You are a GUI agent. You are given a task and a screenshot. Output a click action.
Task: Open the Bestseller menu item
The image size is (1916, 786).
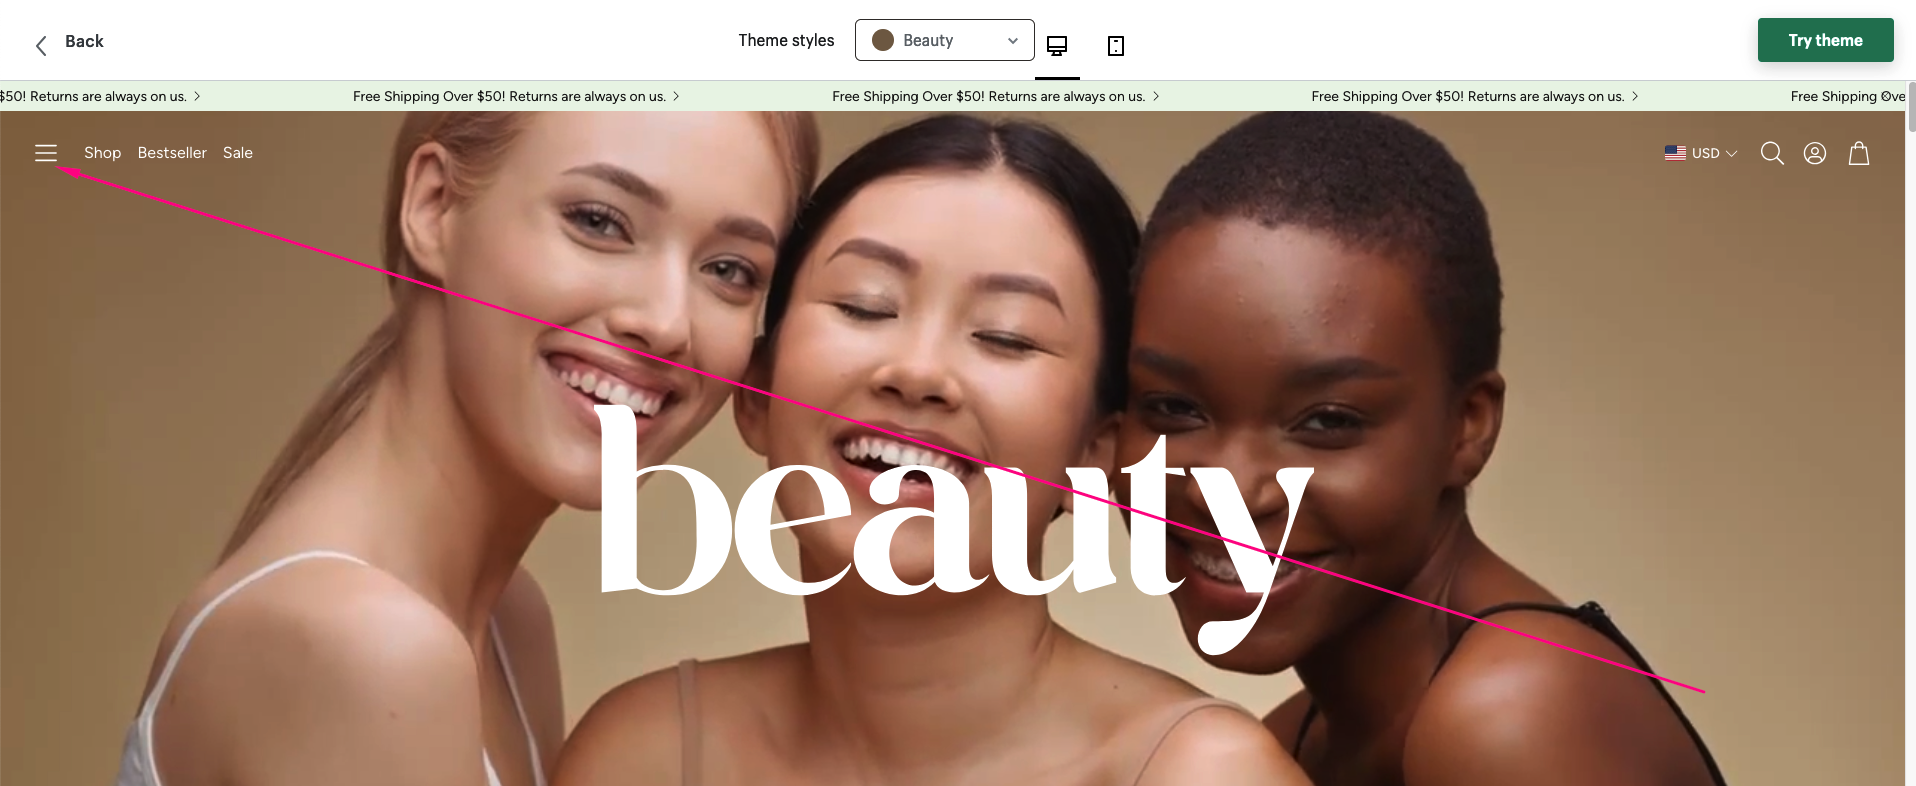click(172, 153)
